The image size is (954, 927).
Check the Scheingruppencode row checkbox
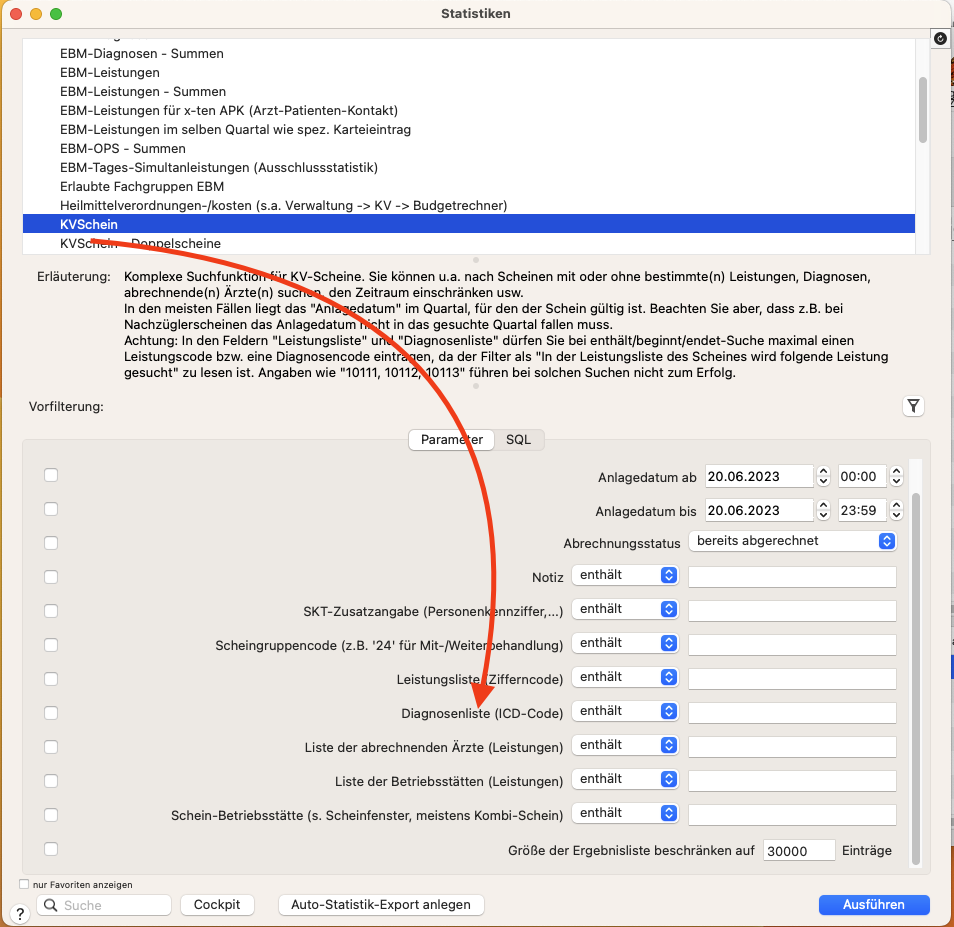click(51, 645)
